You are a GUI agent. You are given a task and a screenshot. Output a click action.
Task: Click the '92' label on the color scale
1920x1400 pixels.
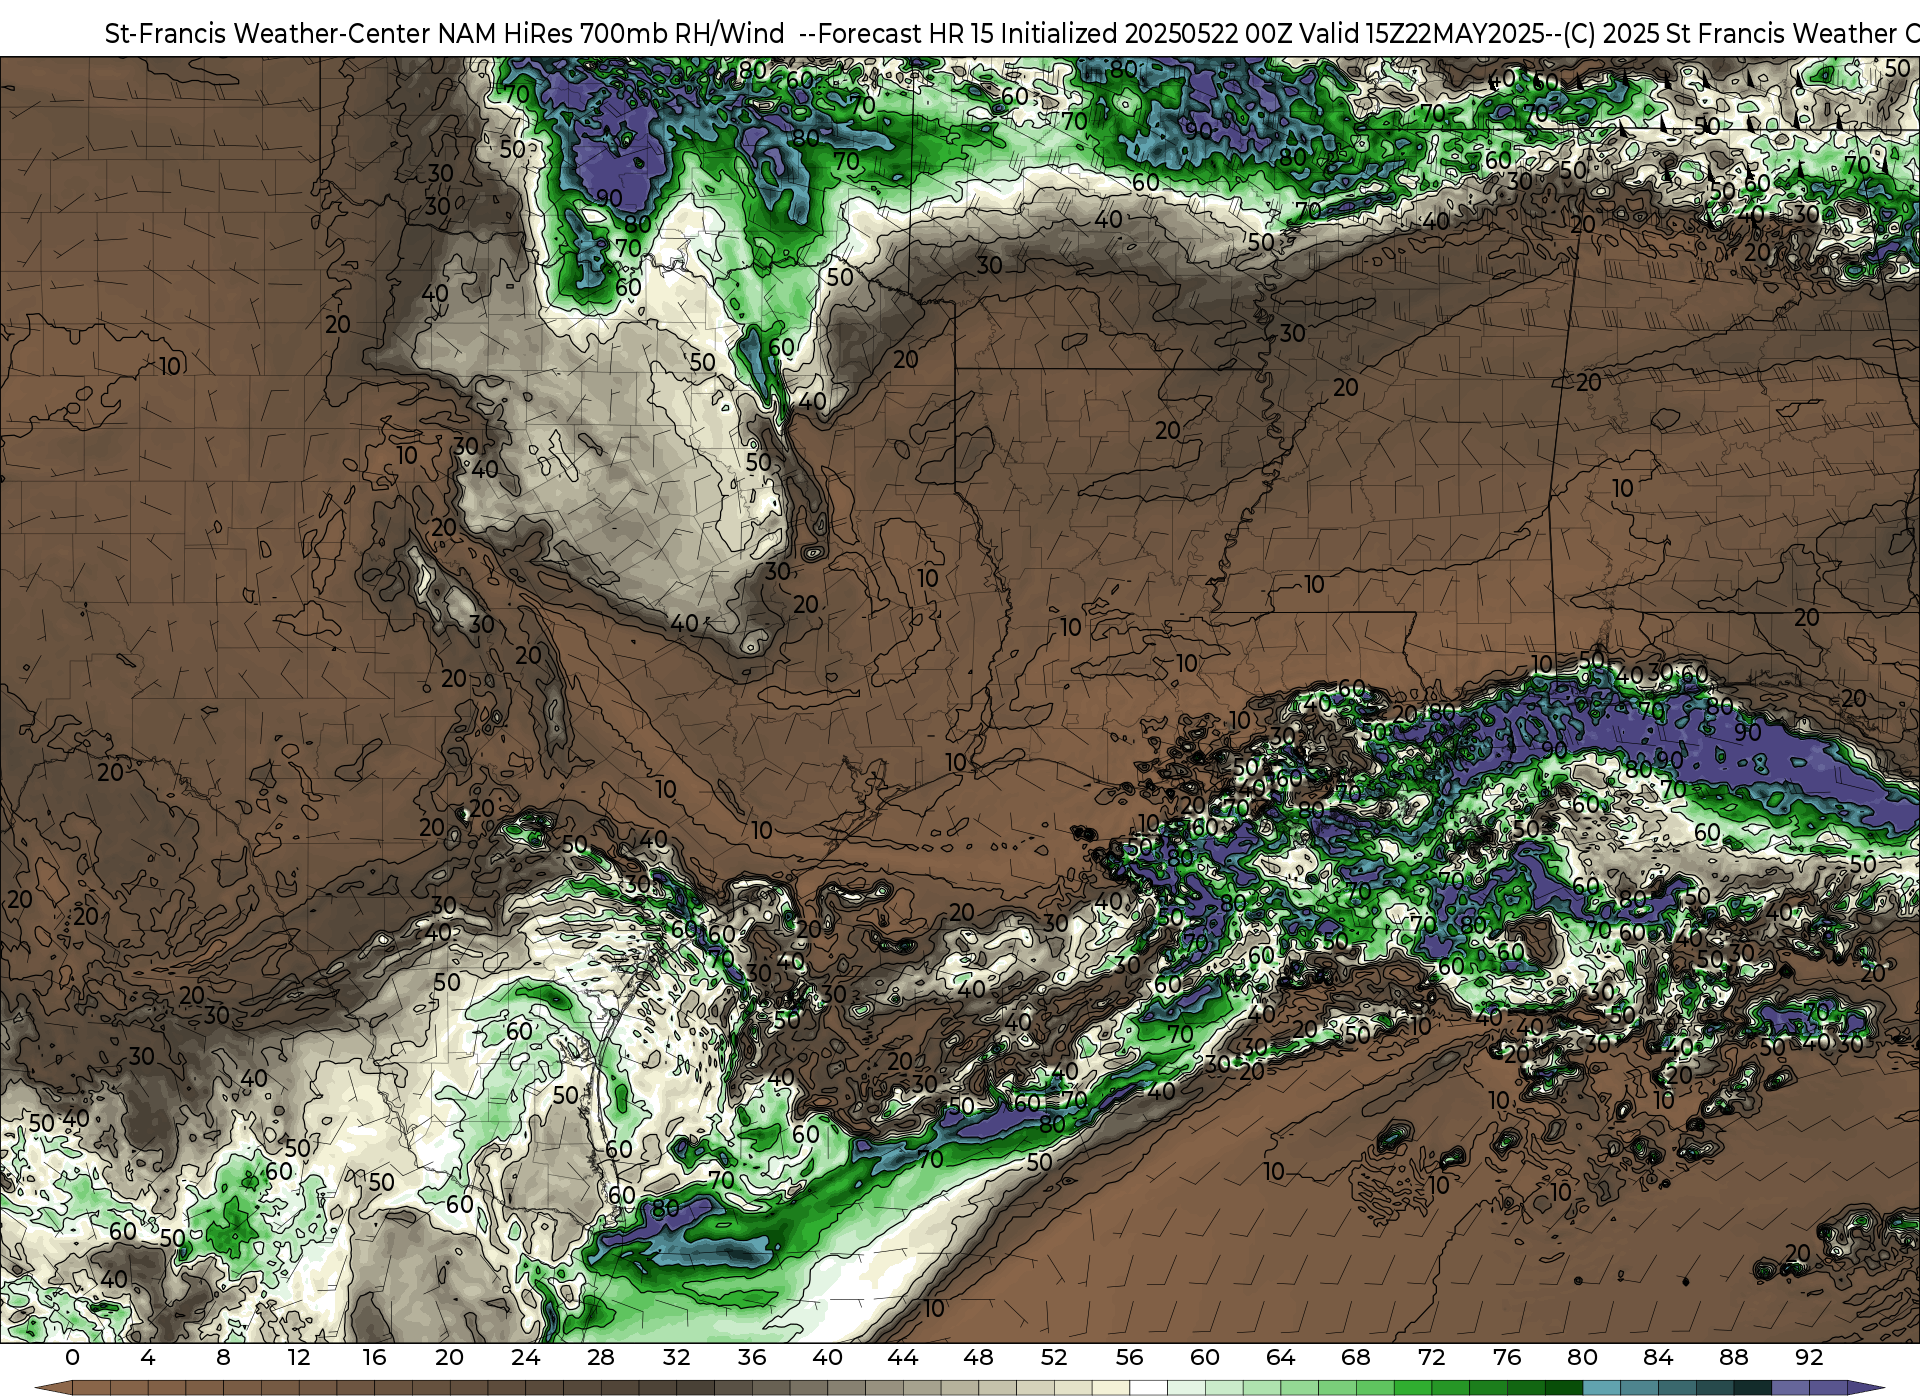tap(1809, 1357)
